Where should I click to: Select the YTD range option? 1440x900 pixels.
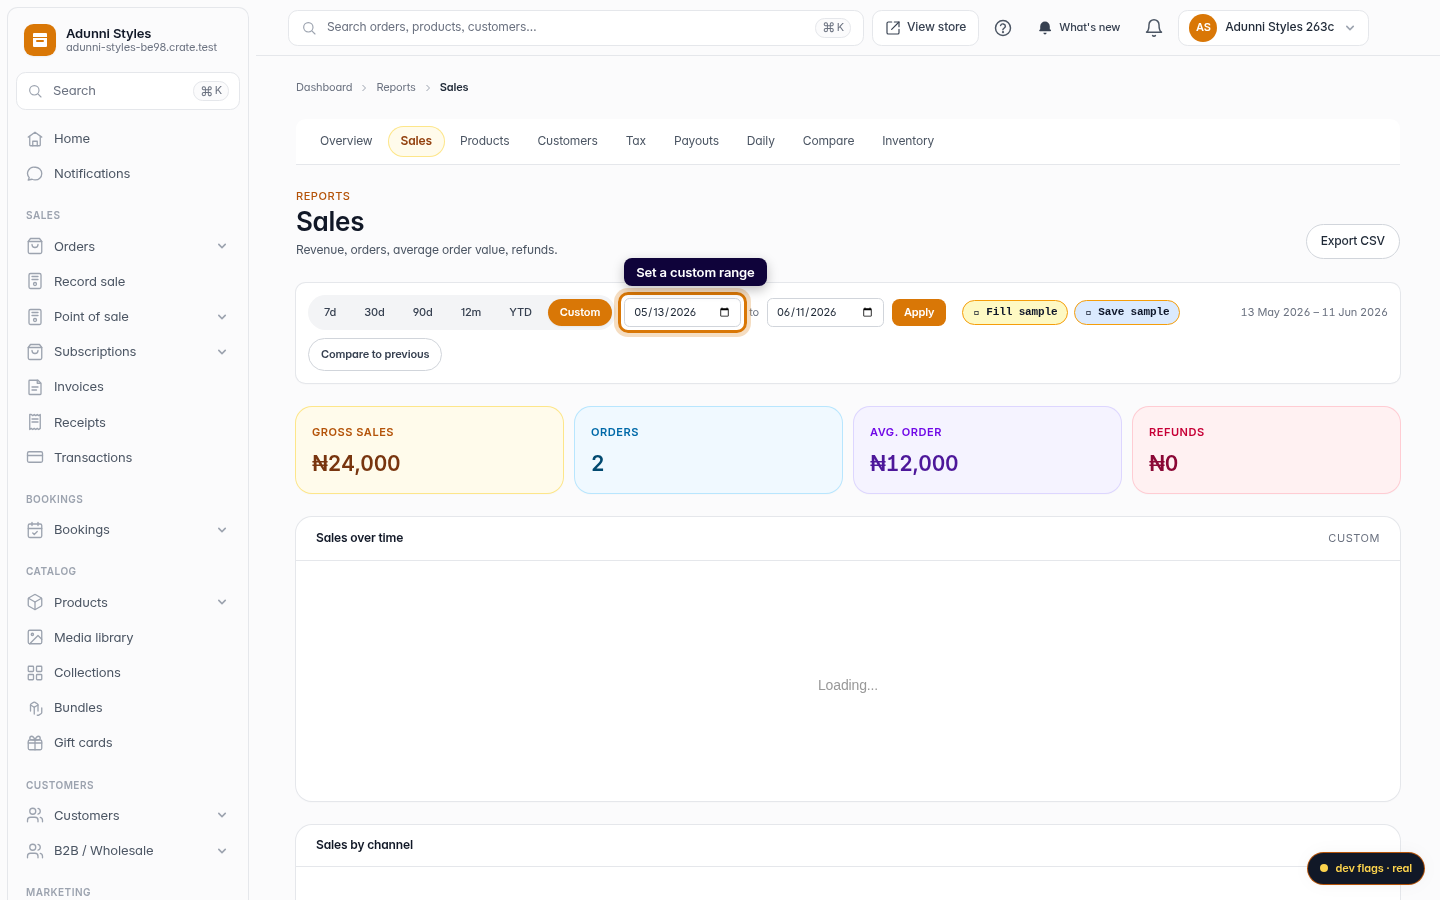[521, 313]
